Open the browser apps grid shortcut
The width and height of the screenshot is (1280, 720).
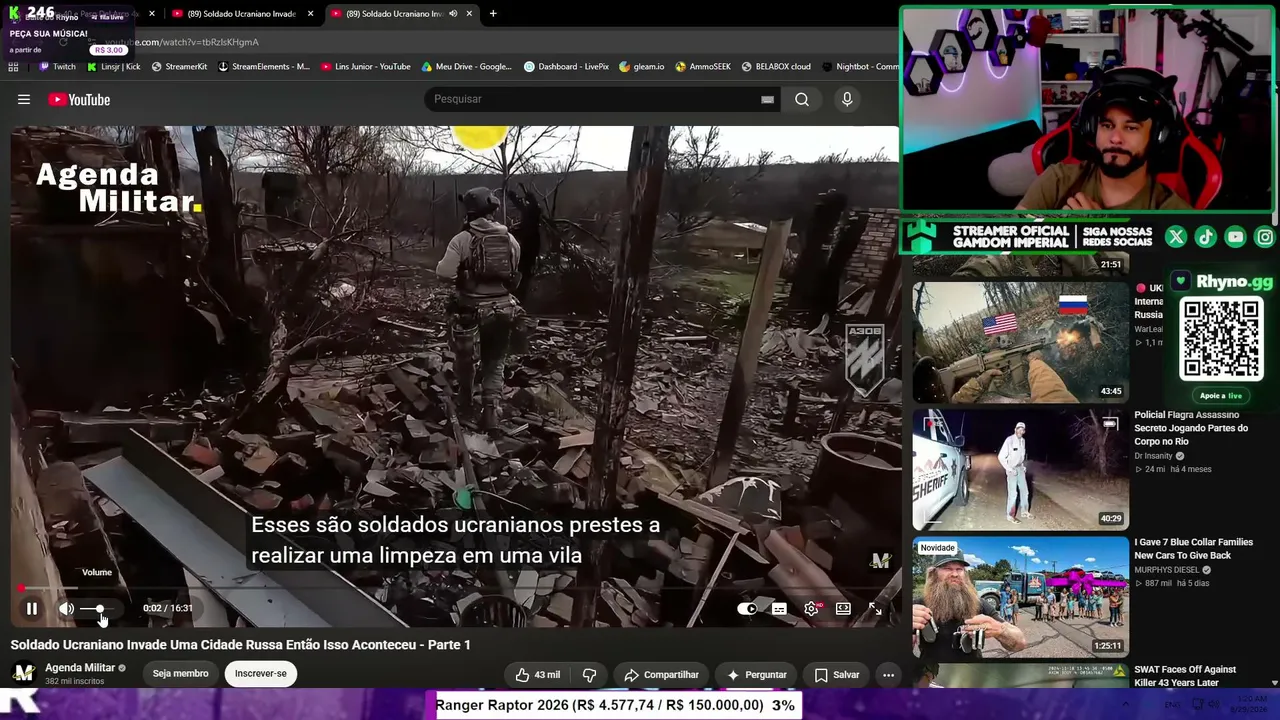13,67
